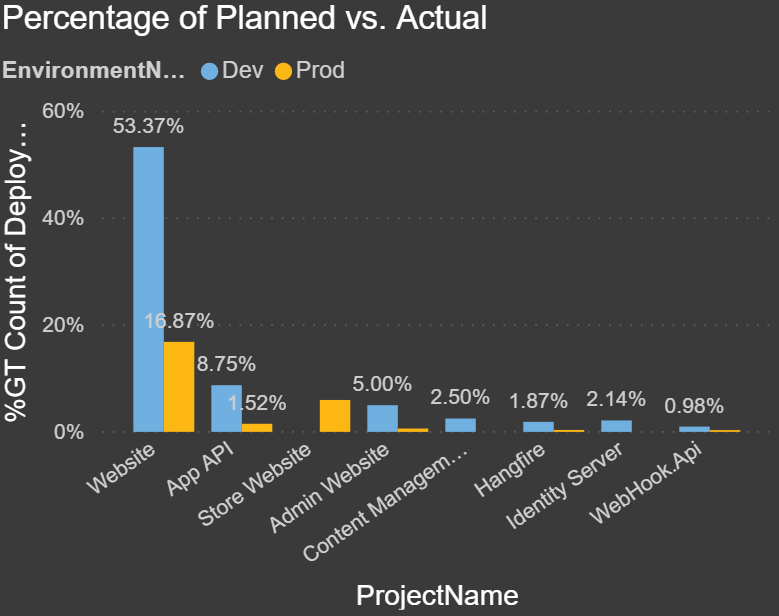Screen dimensions: 779x616
Task: Select the Content Management blue bar
Action: [460, 425]
